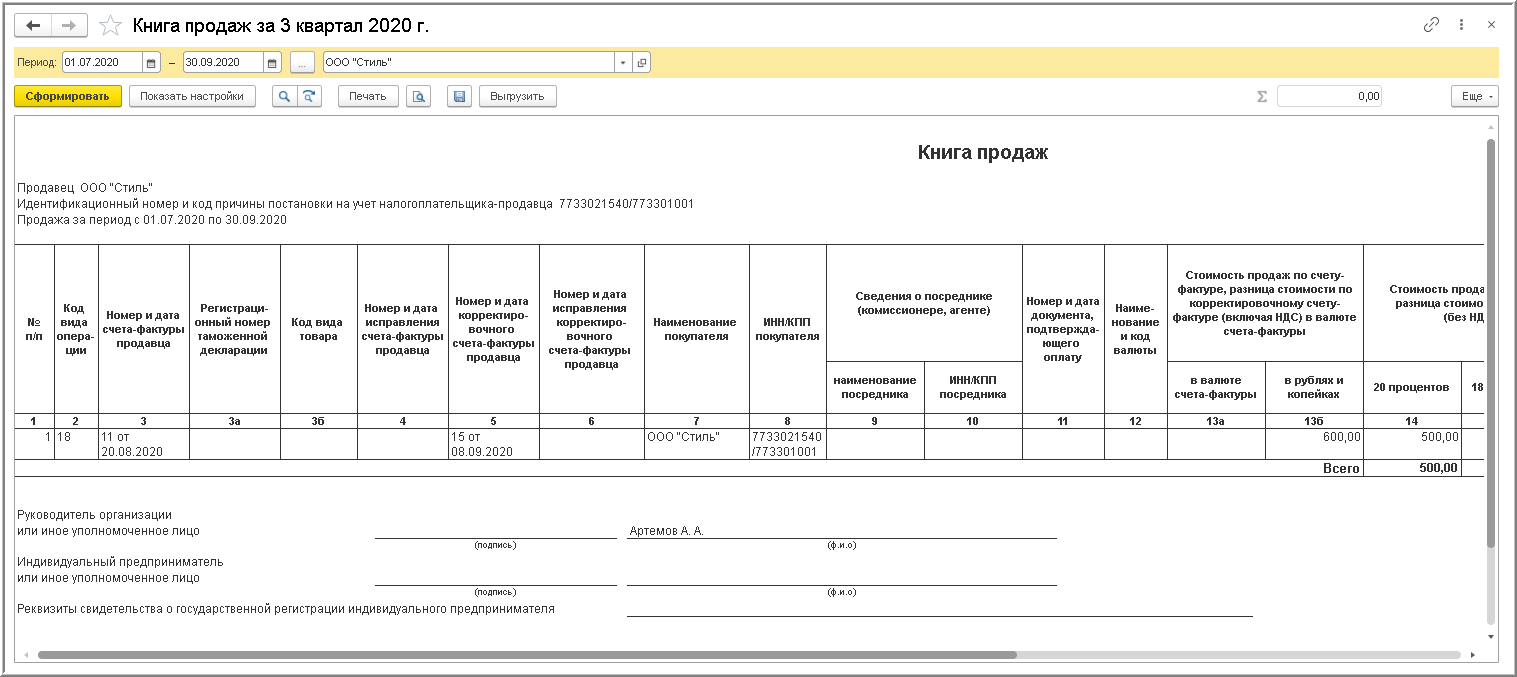Click the vertical scrollbar thumb
Screen dimensions: 1517x677
pyautogui.click(x=1491, y=343)
